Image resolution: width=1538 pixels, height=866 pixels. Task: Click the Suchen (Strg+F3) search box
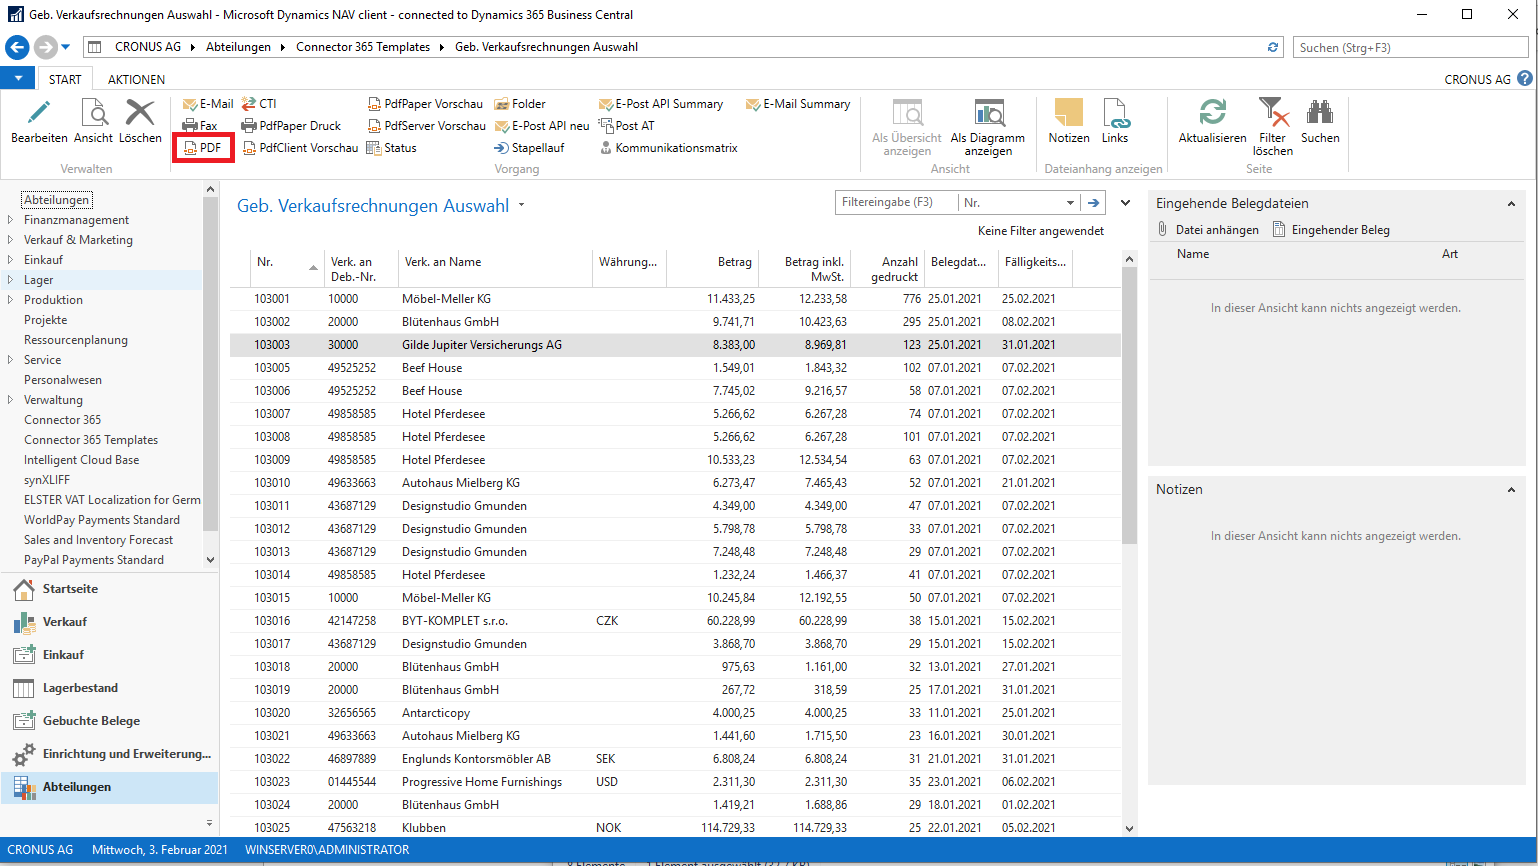1411,47
